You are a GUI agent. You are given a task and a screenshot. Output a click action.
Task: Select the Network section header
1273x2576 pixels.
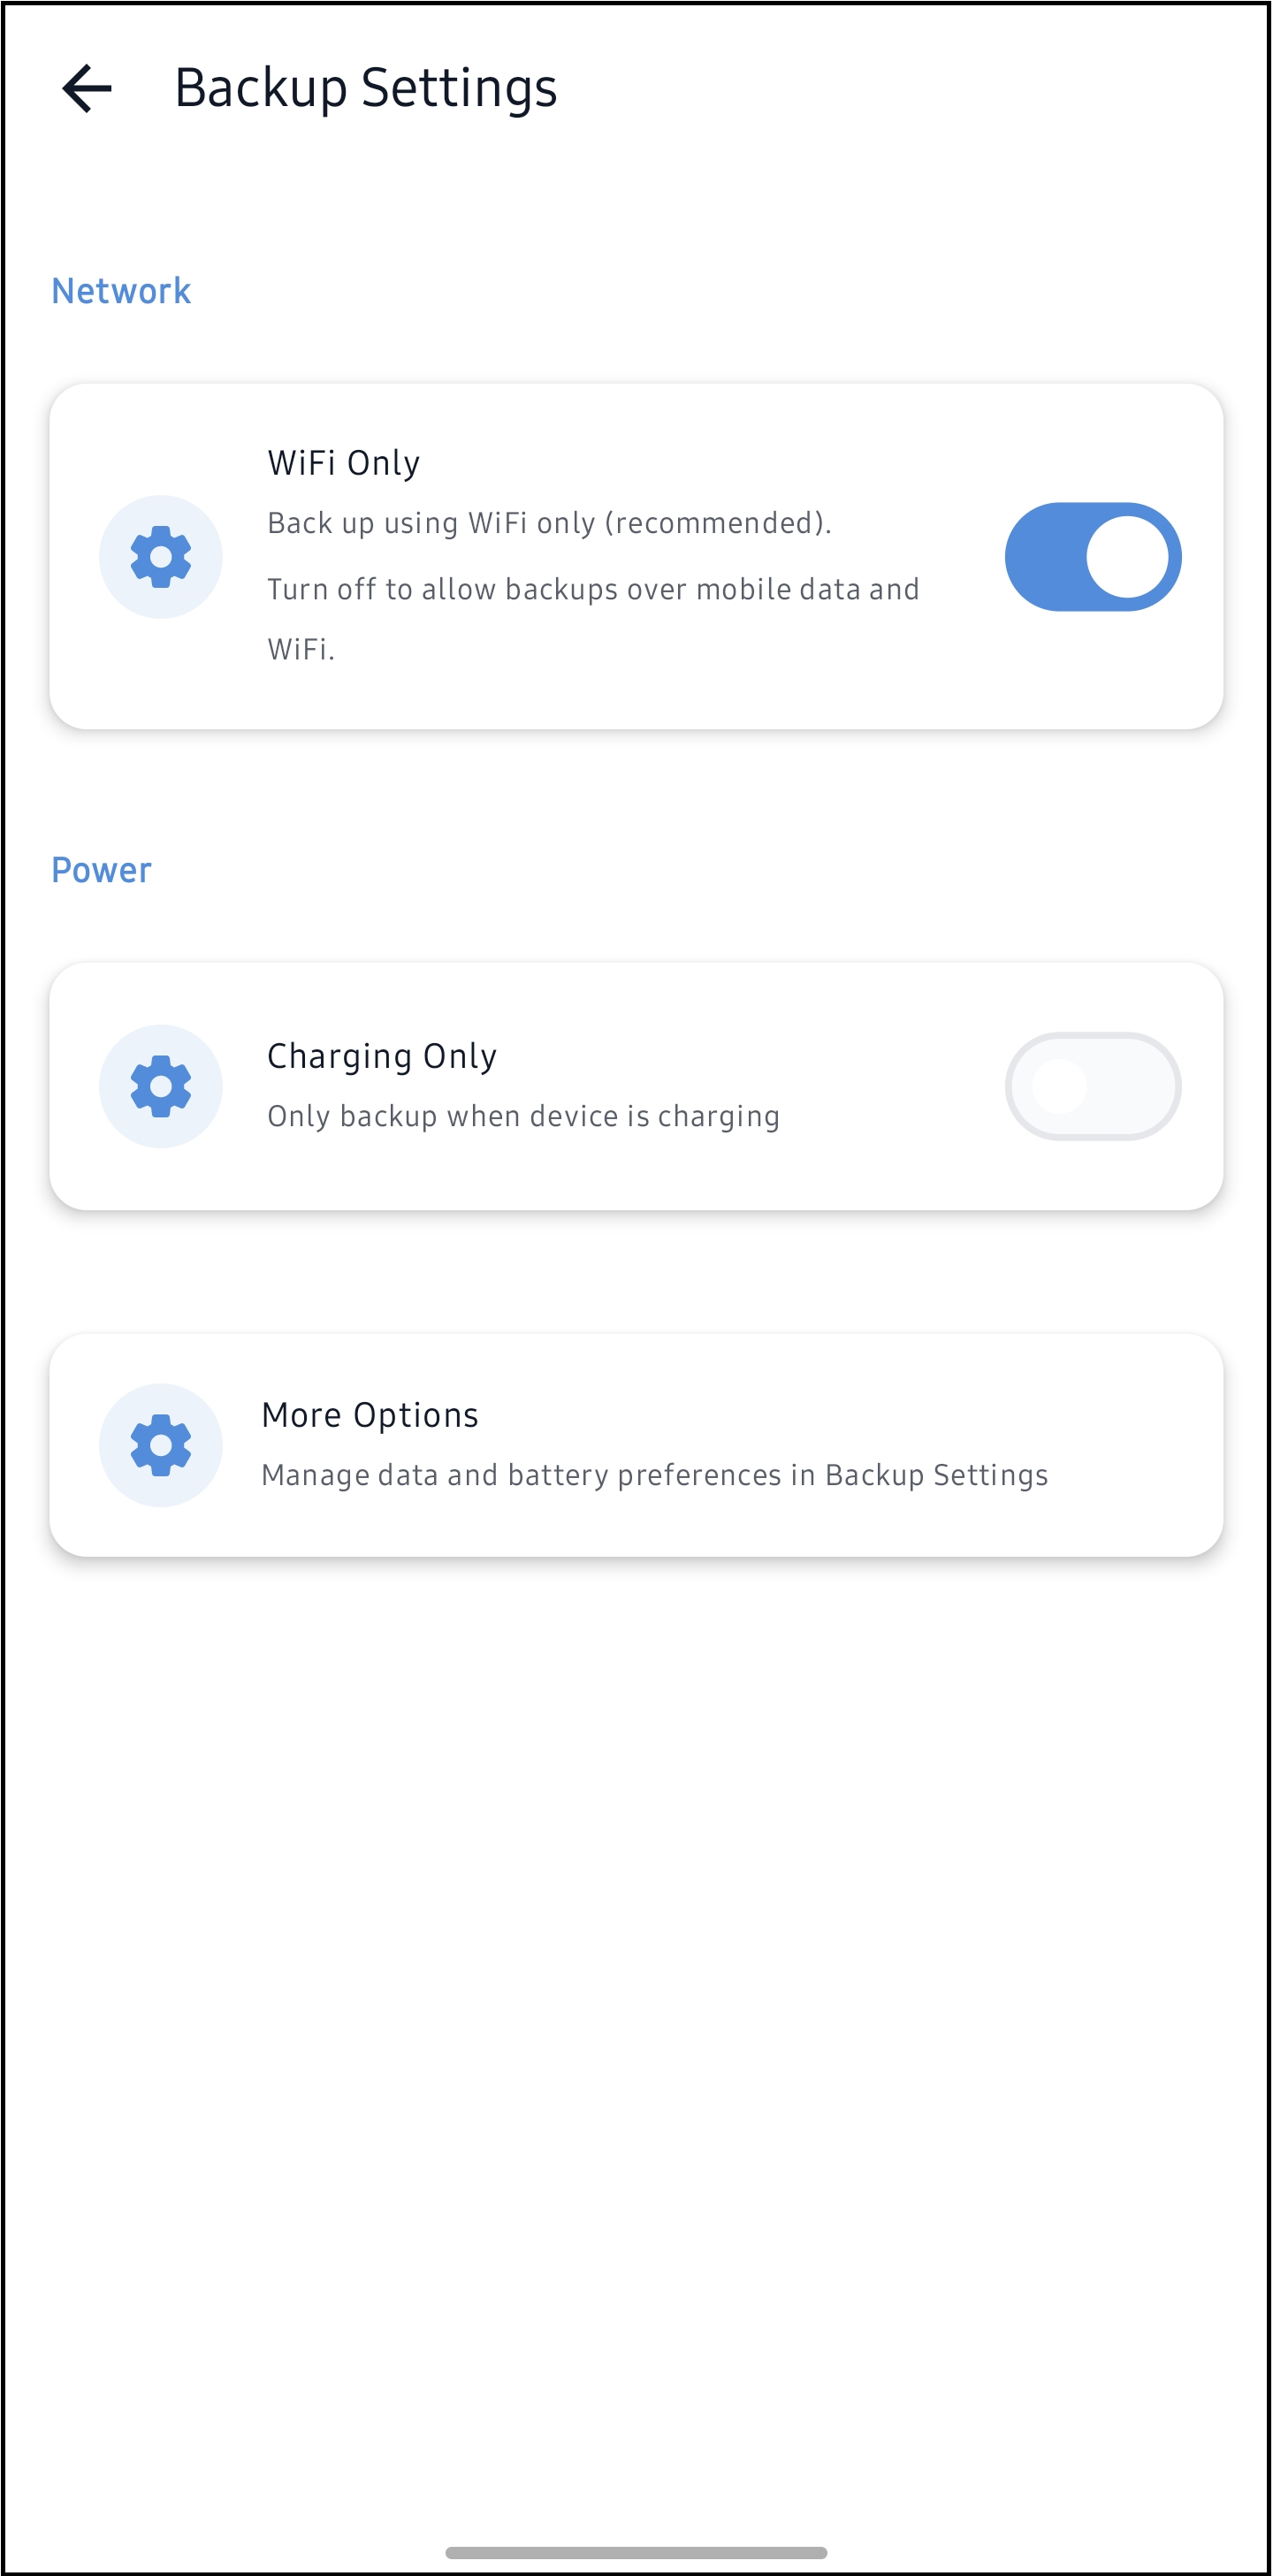coord(120,291)
